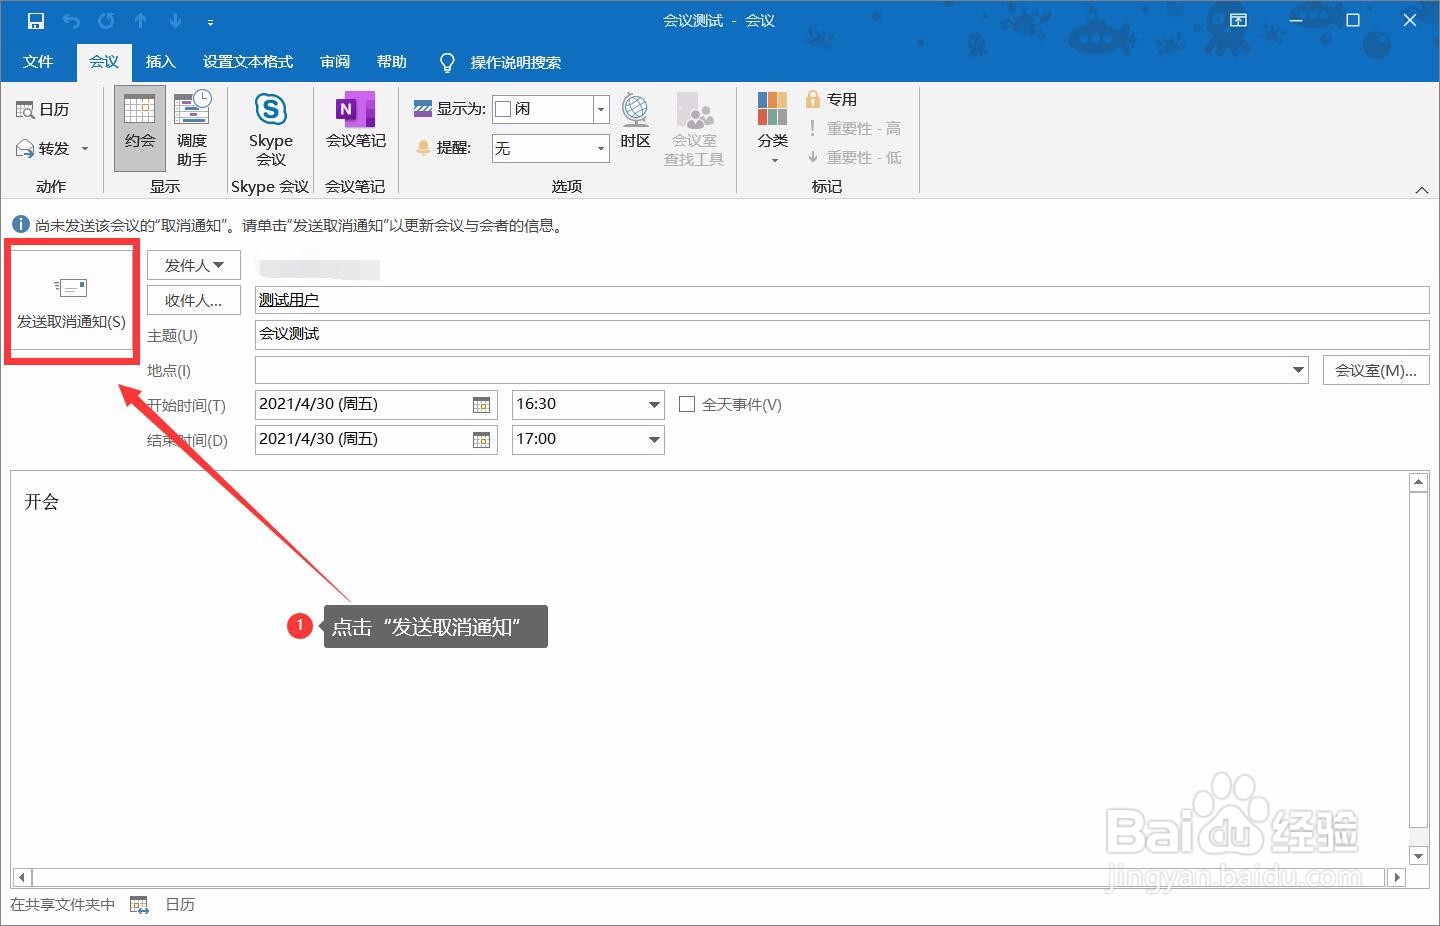Click the recipients field with 测试用户
The height and width of the screenshot is (926, 1440).
pos(842,300)
